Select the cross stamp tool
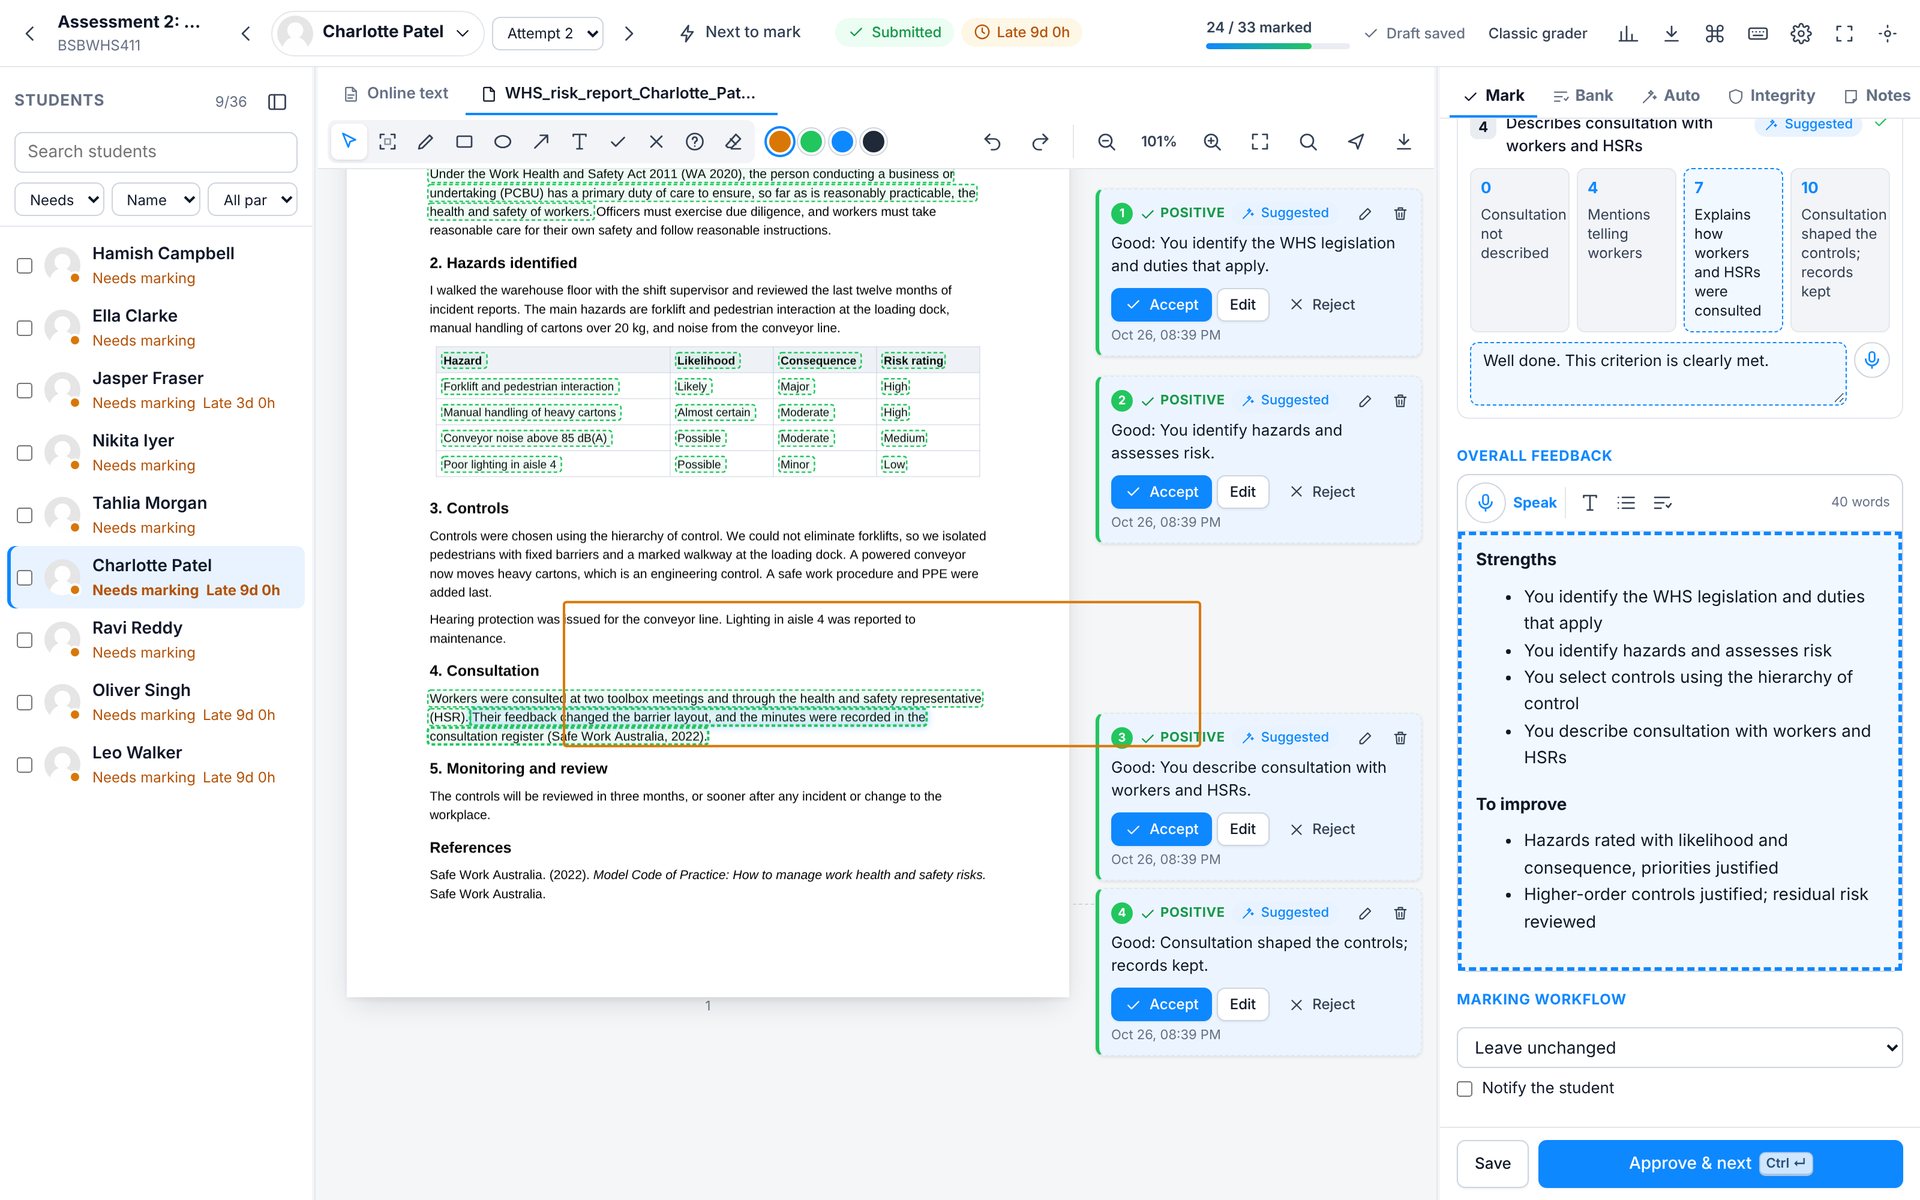This screenshot has height=1200, width=1920. (656, 142)
